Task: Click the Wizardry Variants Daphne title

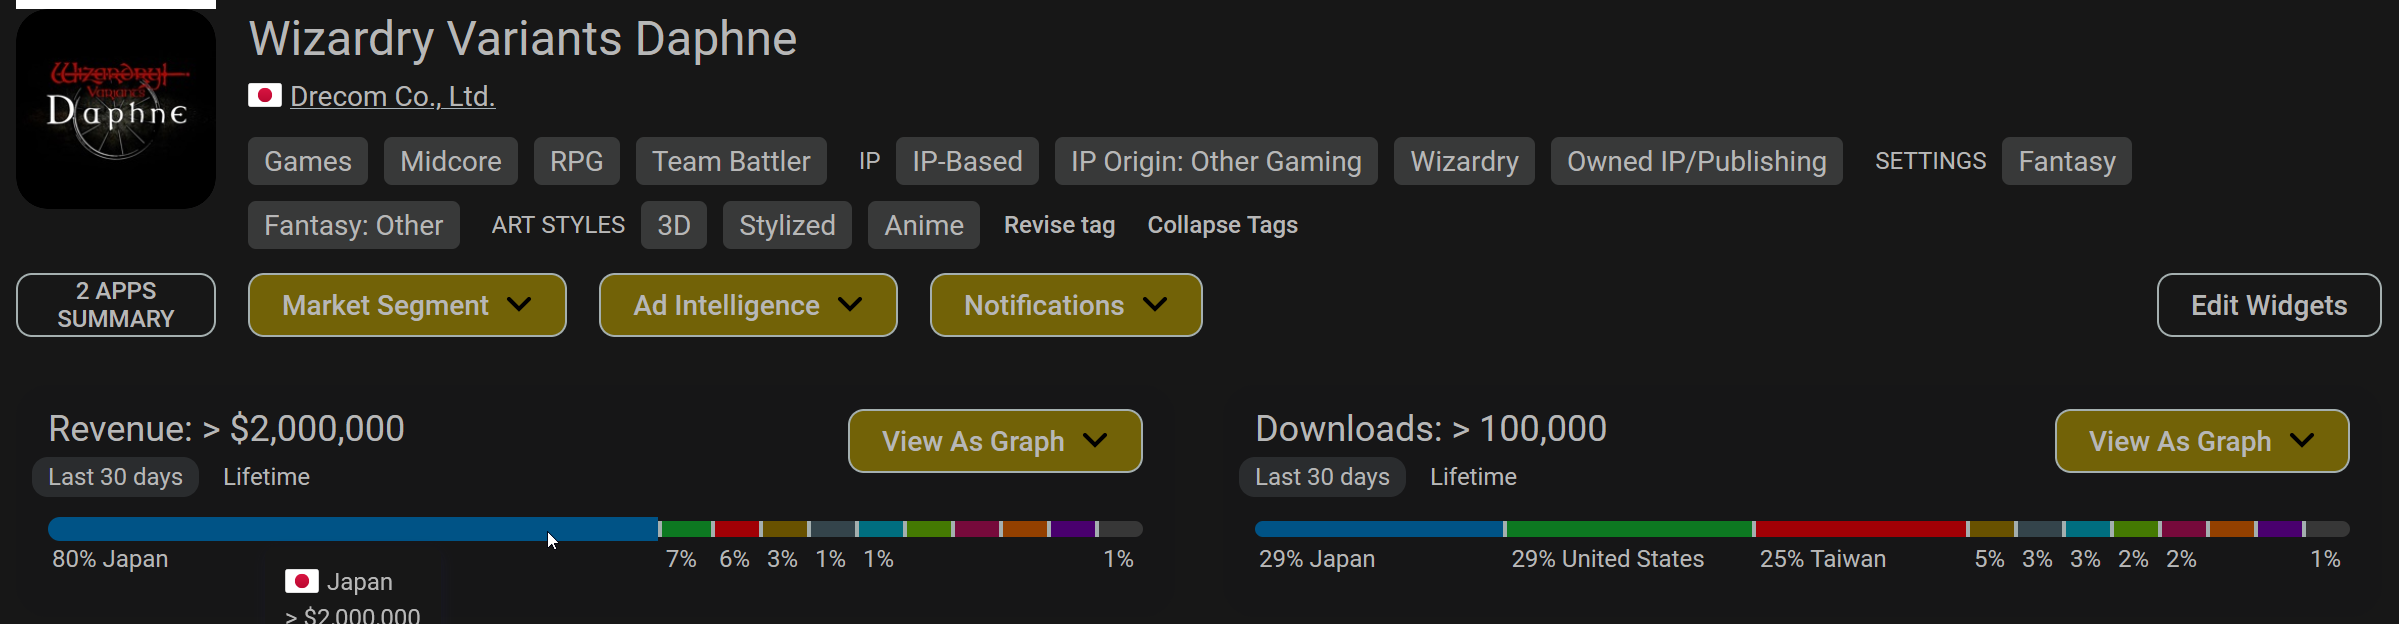Action: pos(522,39)
